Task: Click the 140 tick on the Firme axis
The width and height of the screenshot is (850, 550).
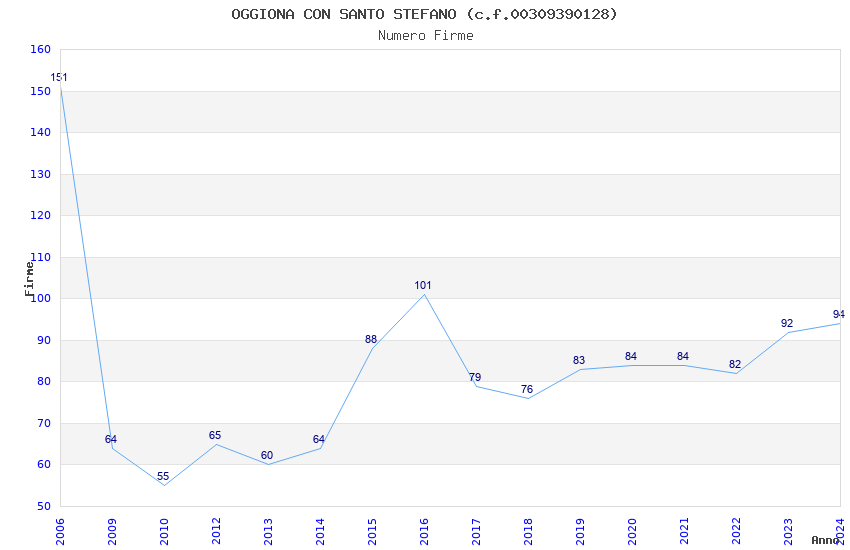Action: [41, 132]
